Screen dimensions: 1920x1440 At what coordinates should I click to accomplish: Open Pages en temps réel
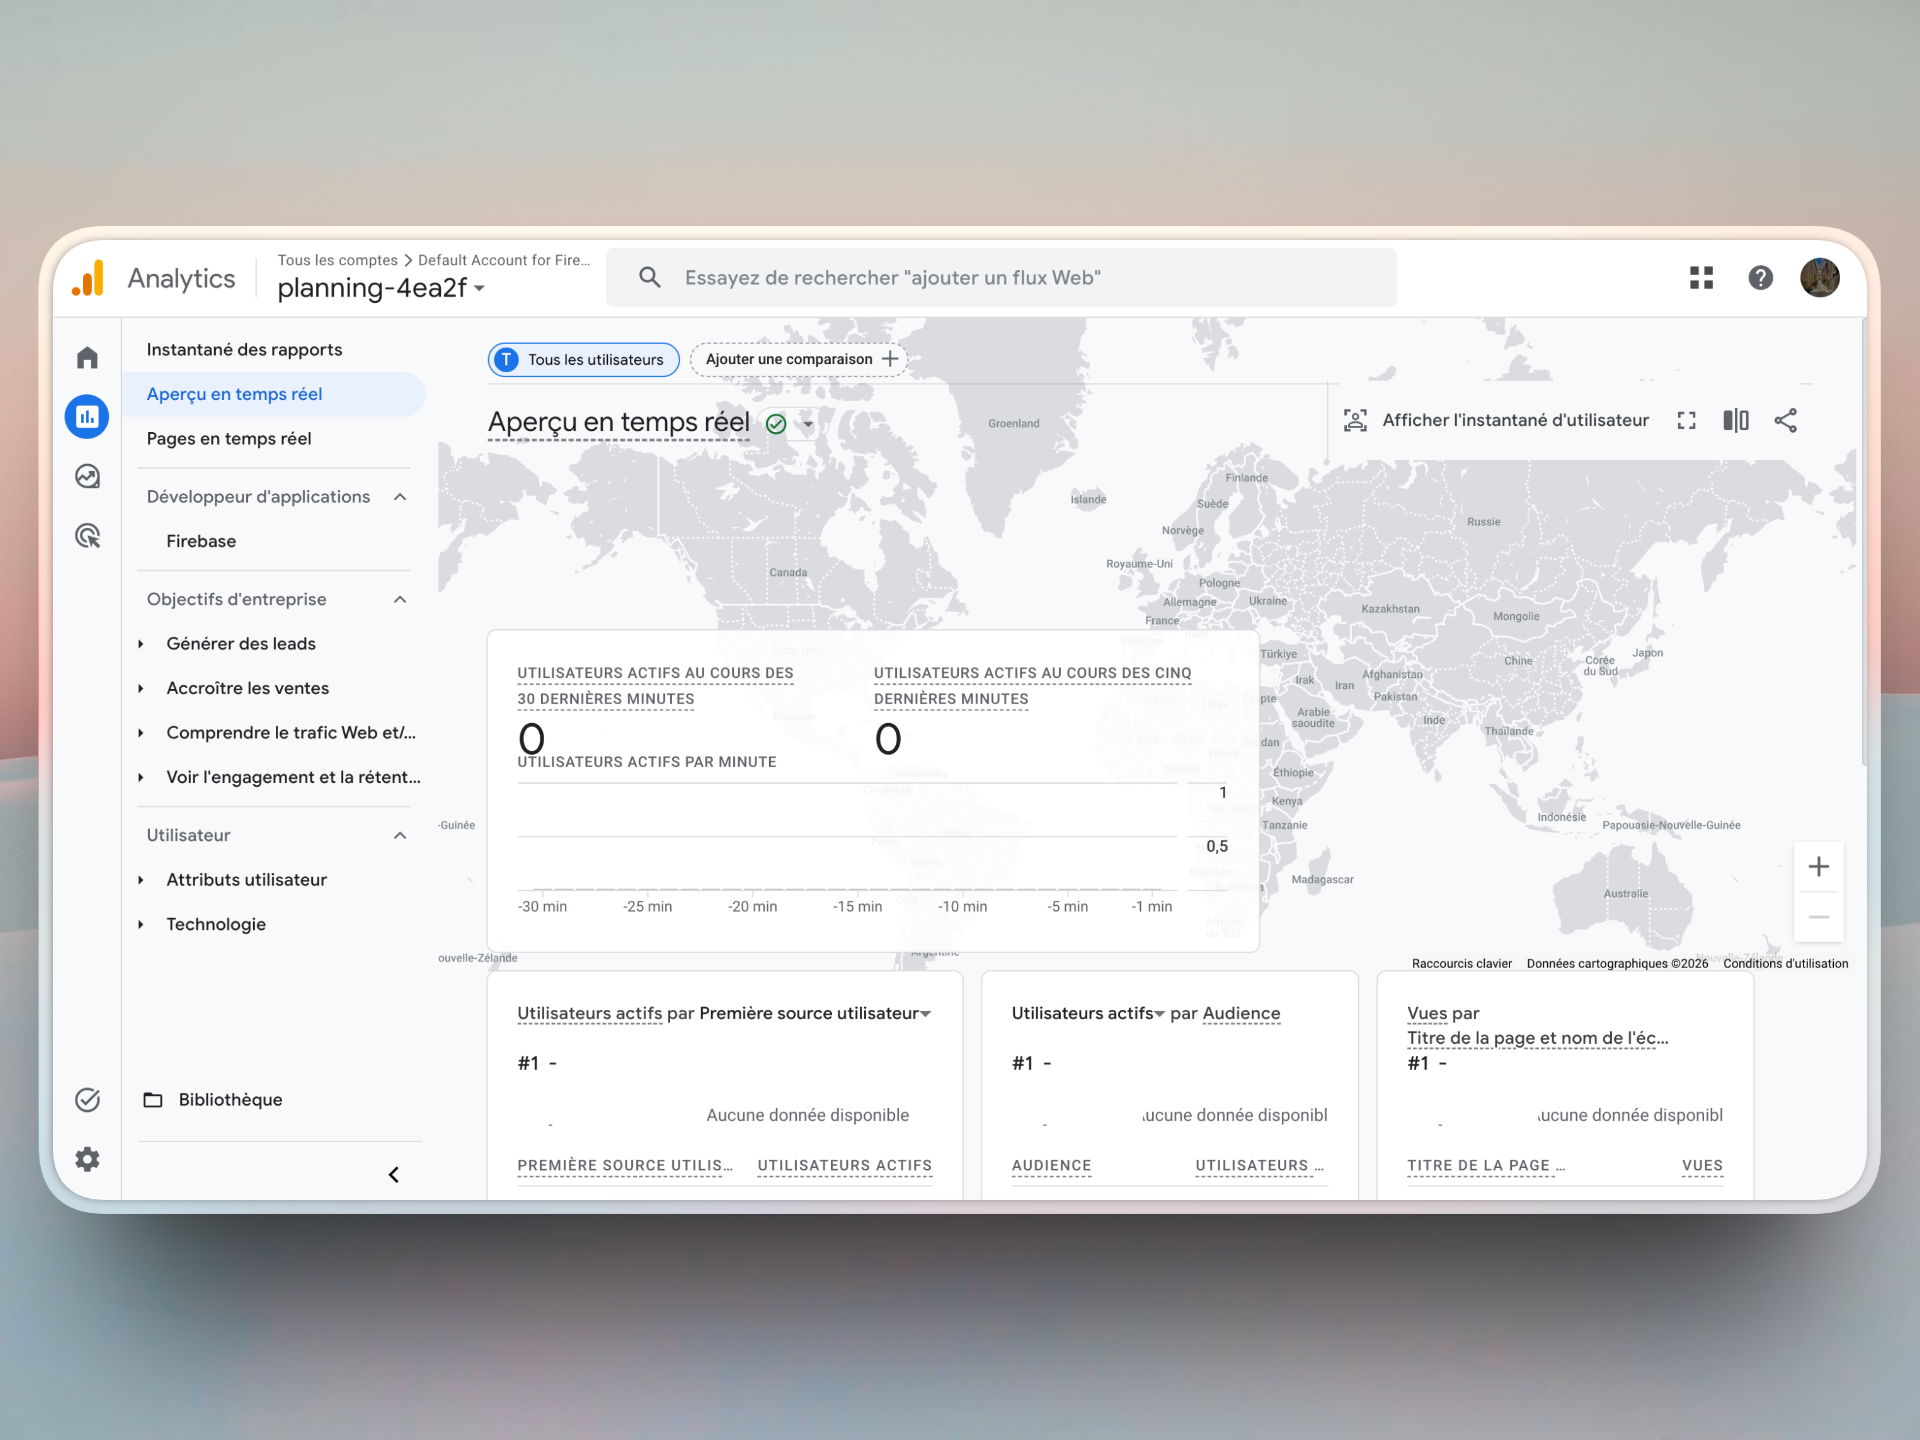click(229, 439)
